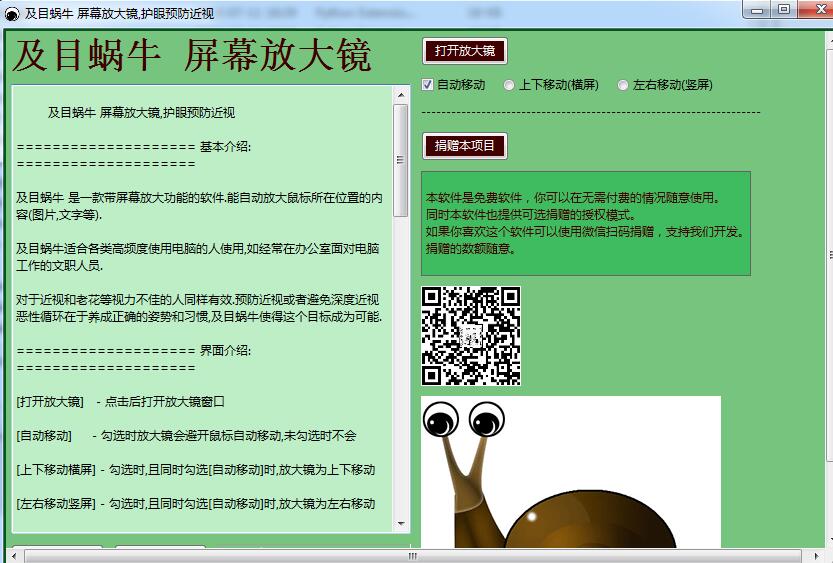This screenshot has width=833, height=563.
Task: Close the 及目蜗牛 window
Action: pos(815,10)
